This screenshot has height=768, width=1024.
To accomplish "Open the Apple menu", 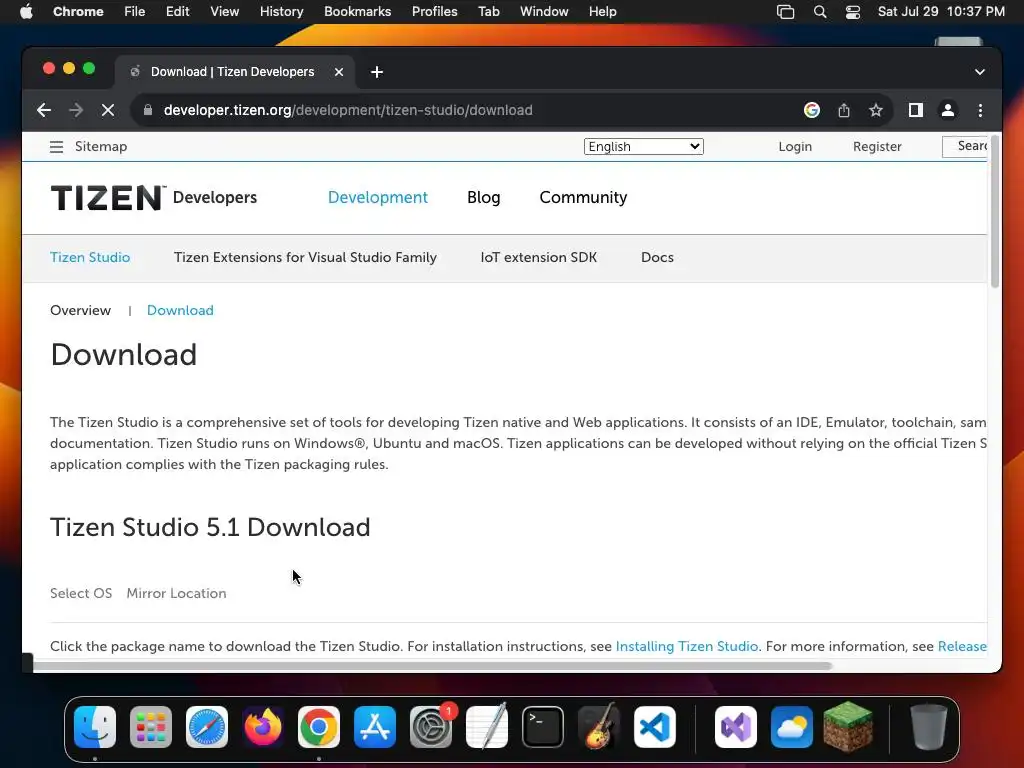I will 26,12.
